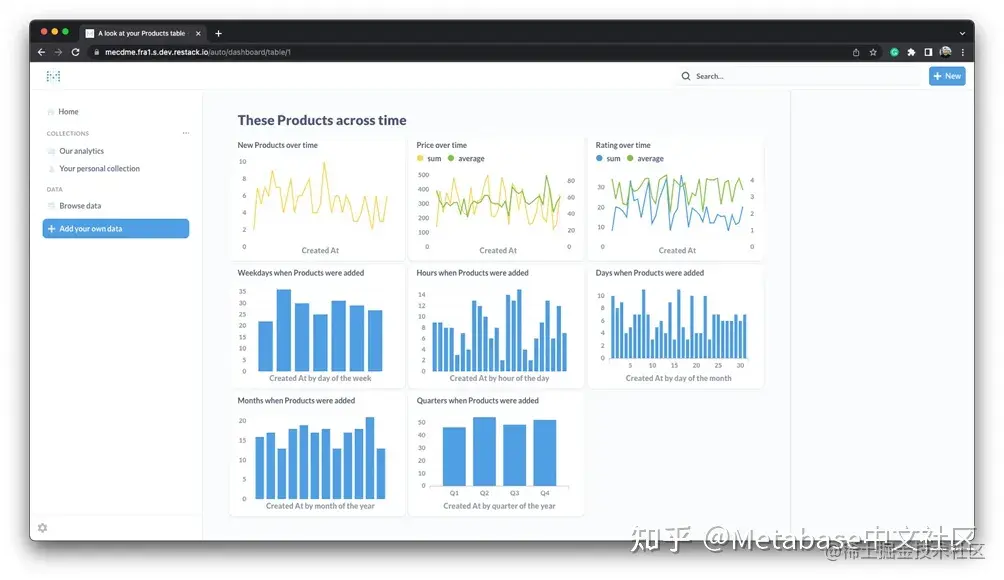1004x580 pixels.
Task: Open the browser profile avatar
Action: coord(945,52)
